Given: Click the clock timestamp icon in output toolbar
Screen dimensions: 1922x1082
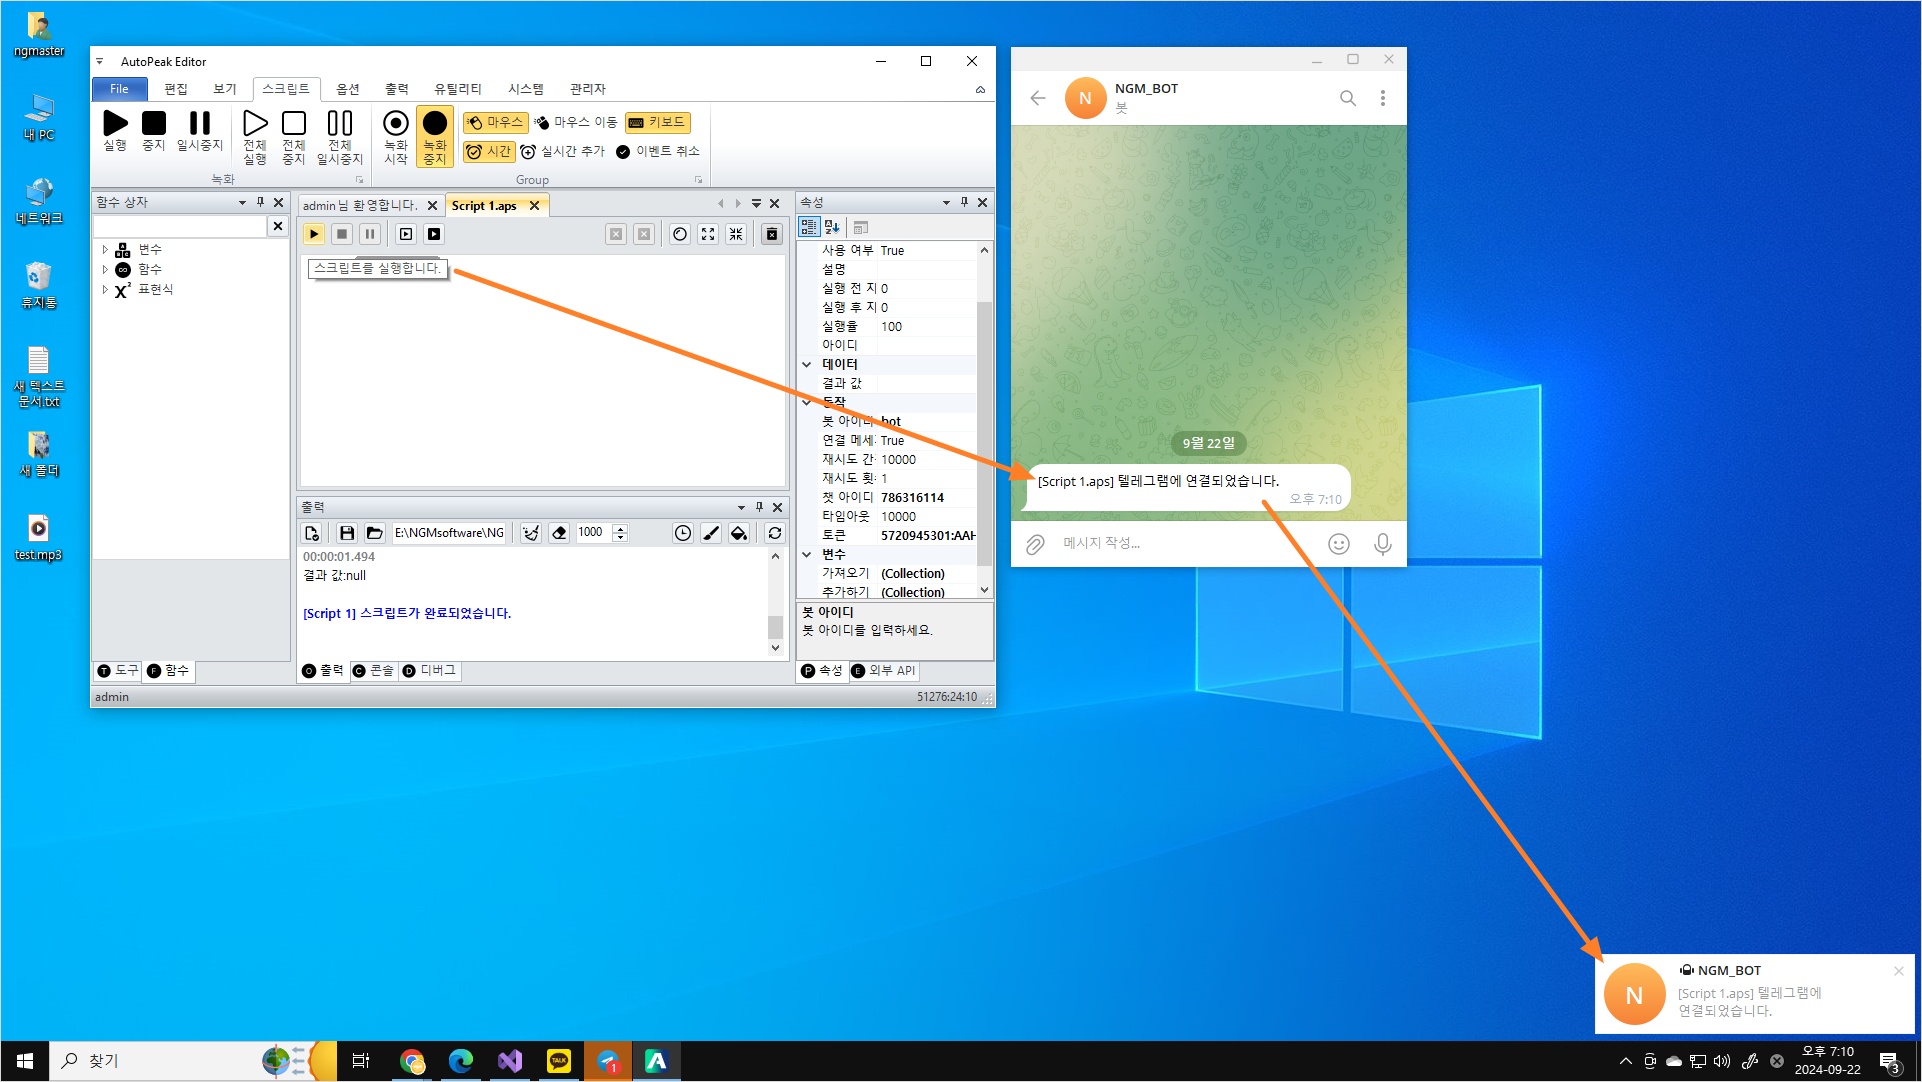Looking at the screenshot, I should click(x=682, y=533).
